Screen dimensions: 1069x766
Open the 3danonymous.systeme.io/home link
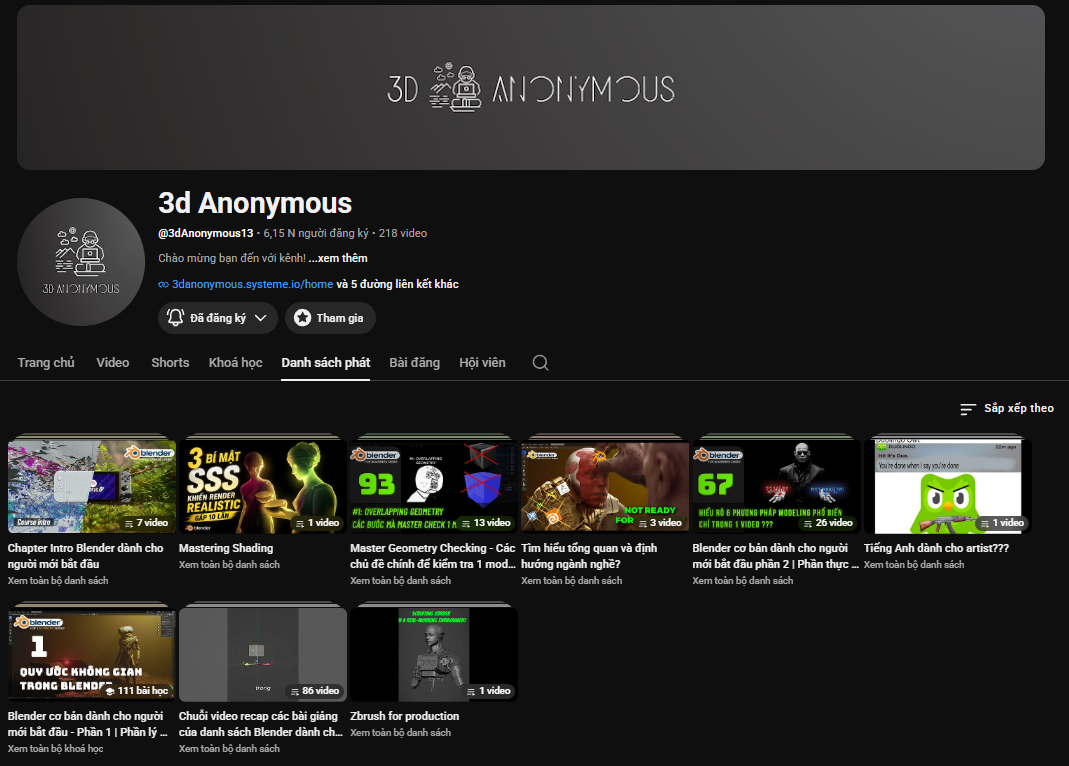[x=252, y=284]
